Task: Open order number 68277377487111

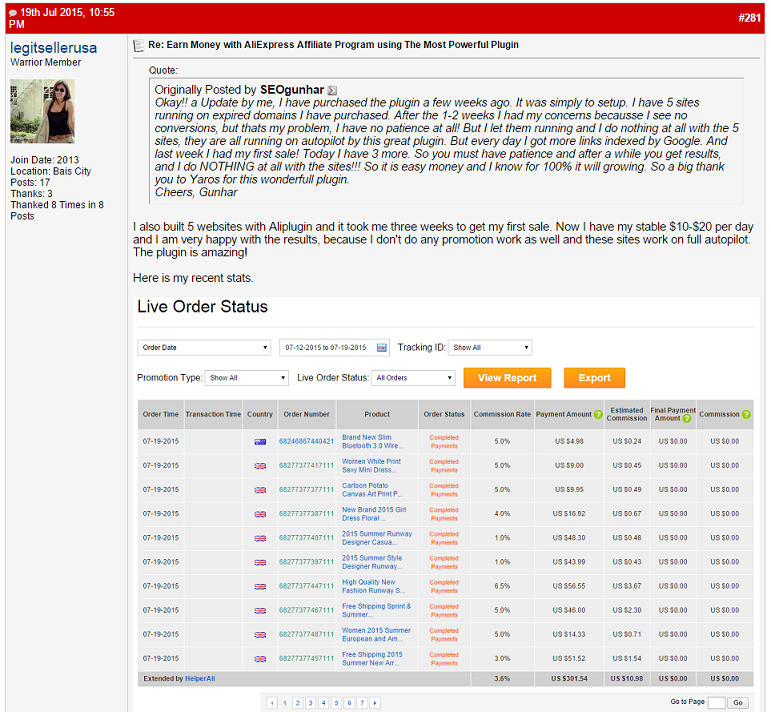Action: [x=306, y=634]
